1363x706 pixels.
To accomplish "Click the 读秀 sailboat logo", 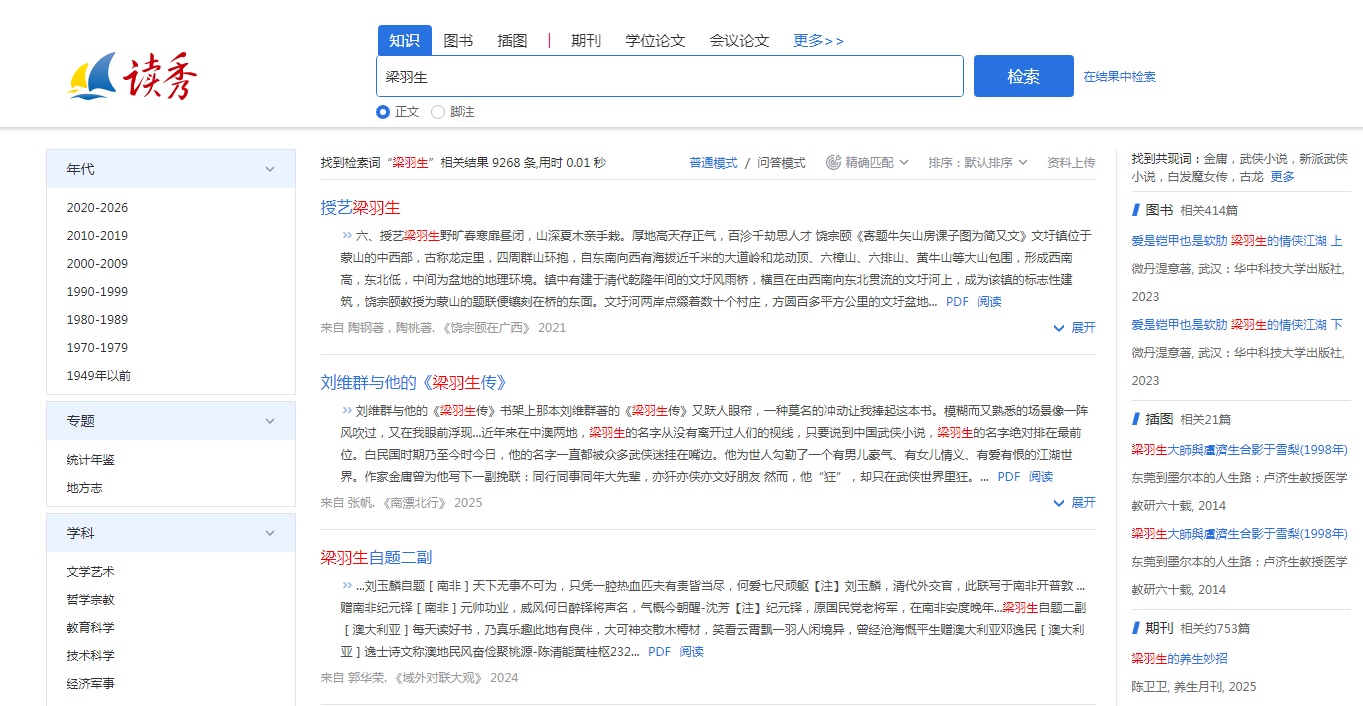I will pos(133,76).
